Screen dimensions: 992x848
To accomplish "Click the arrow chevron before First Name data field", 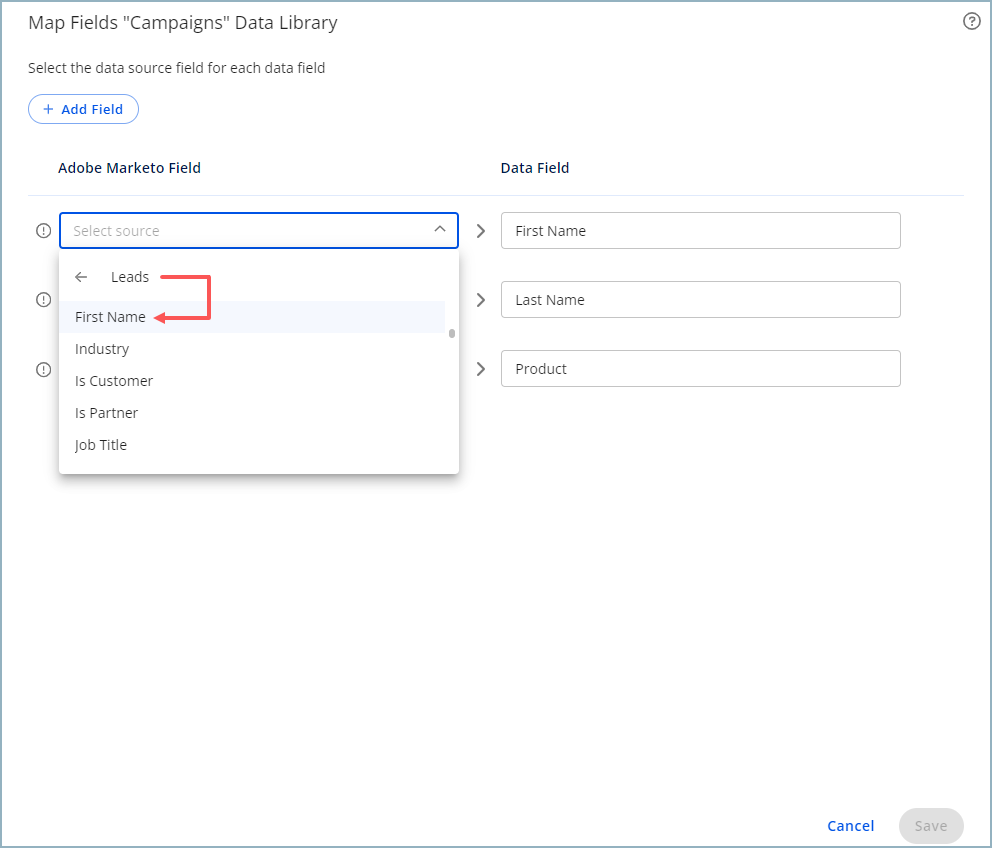I will tap(481, 231).
